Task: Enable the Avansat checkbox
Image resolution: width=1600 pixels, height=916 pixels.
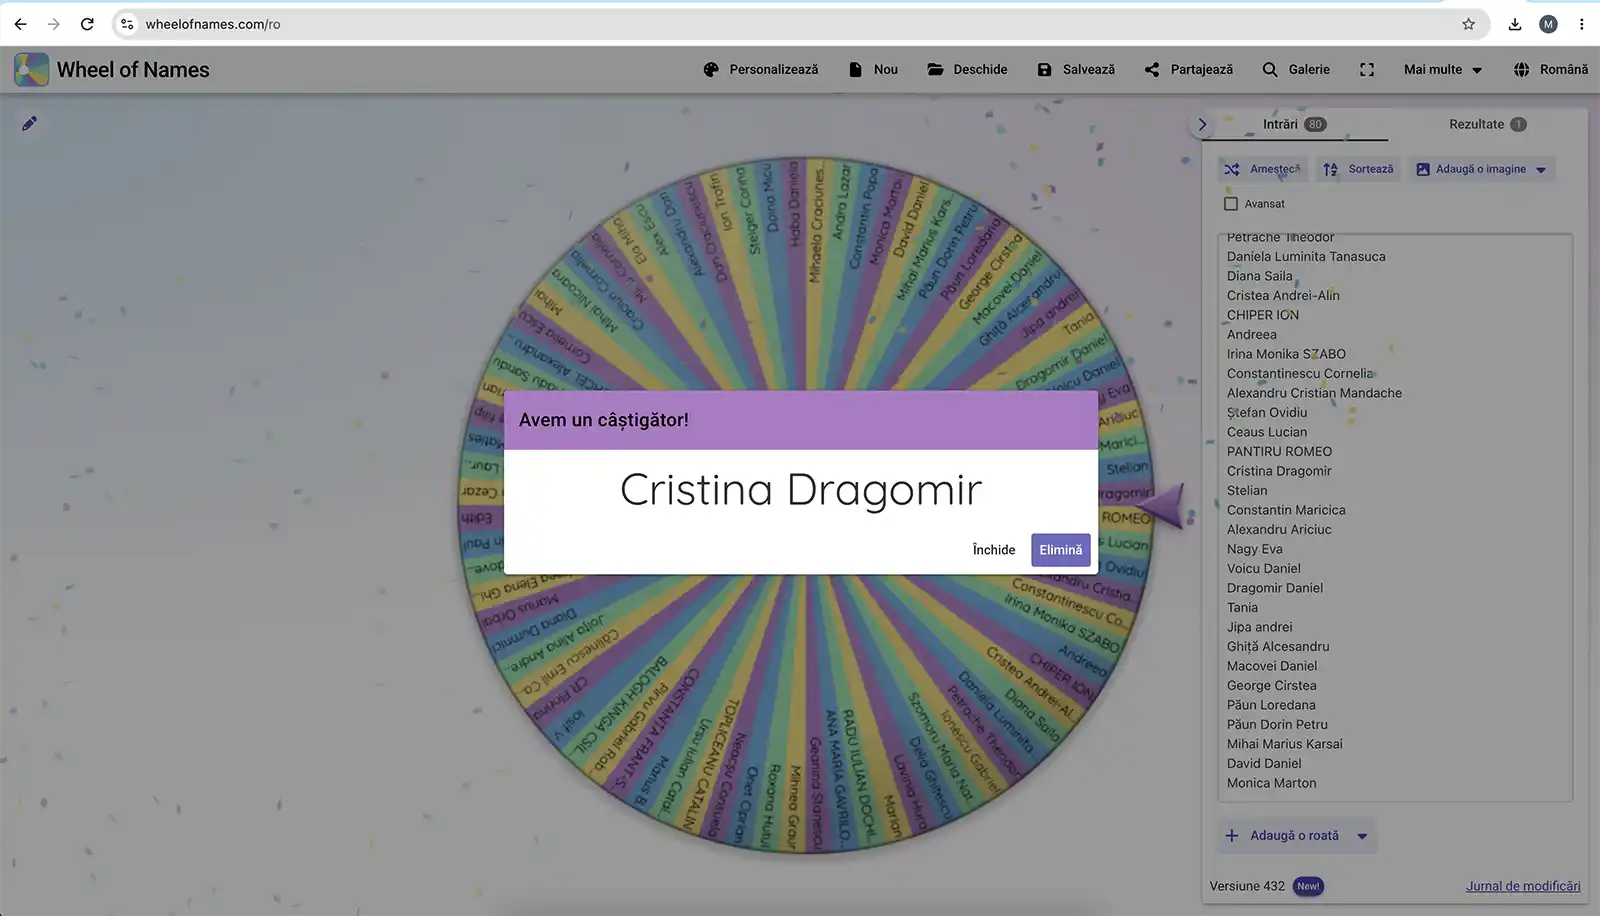Action: [1231, 203]
